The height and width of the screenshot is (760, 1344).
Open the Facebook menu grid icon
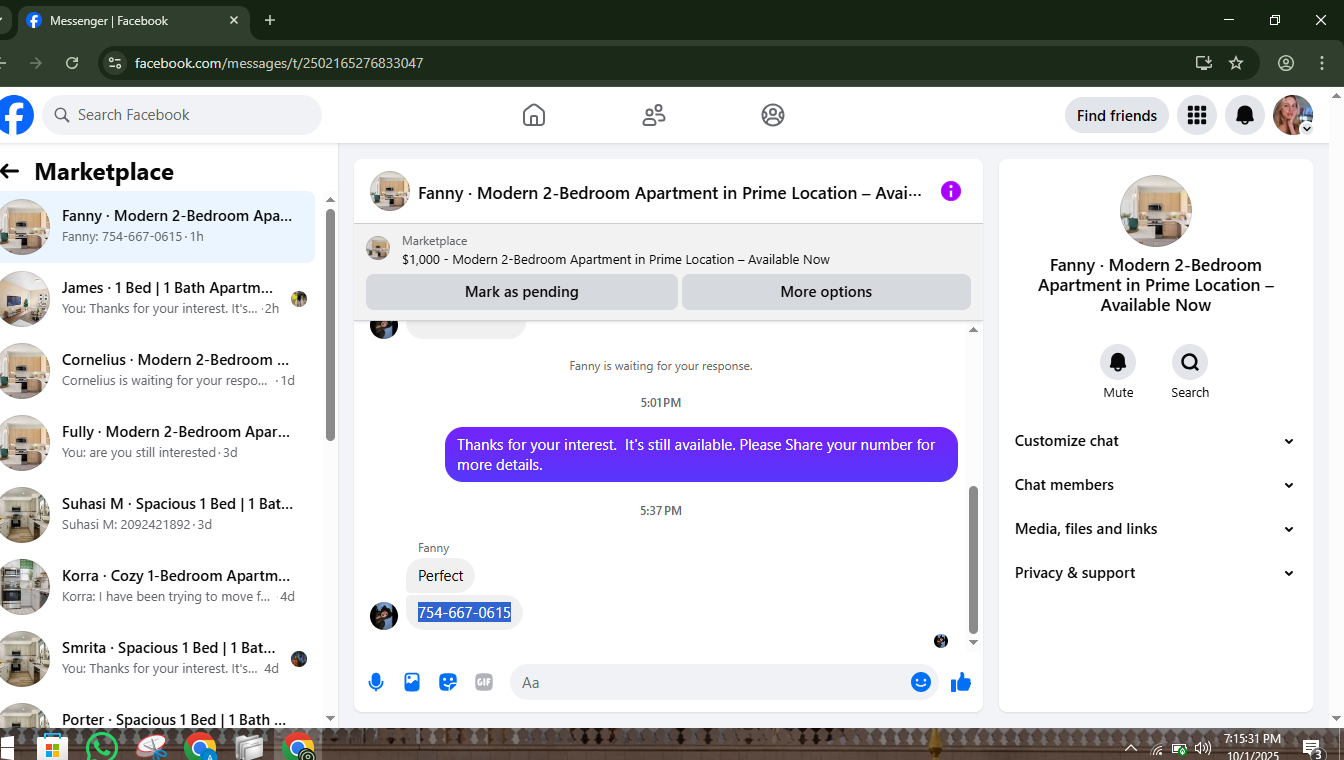tap(1197, 115)
